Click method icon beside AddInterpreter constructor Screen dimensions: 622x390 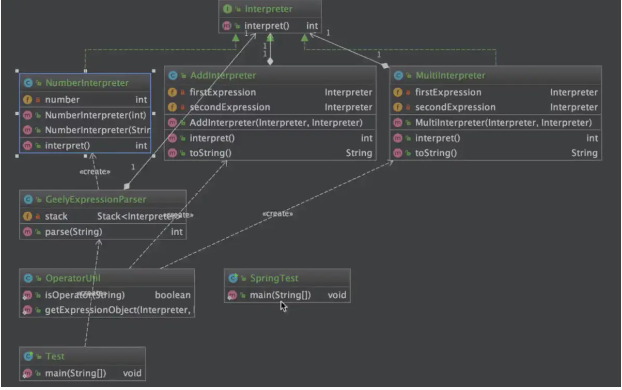coord(172,123)
